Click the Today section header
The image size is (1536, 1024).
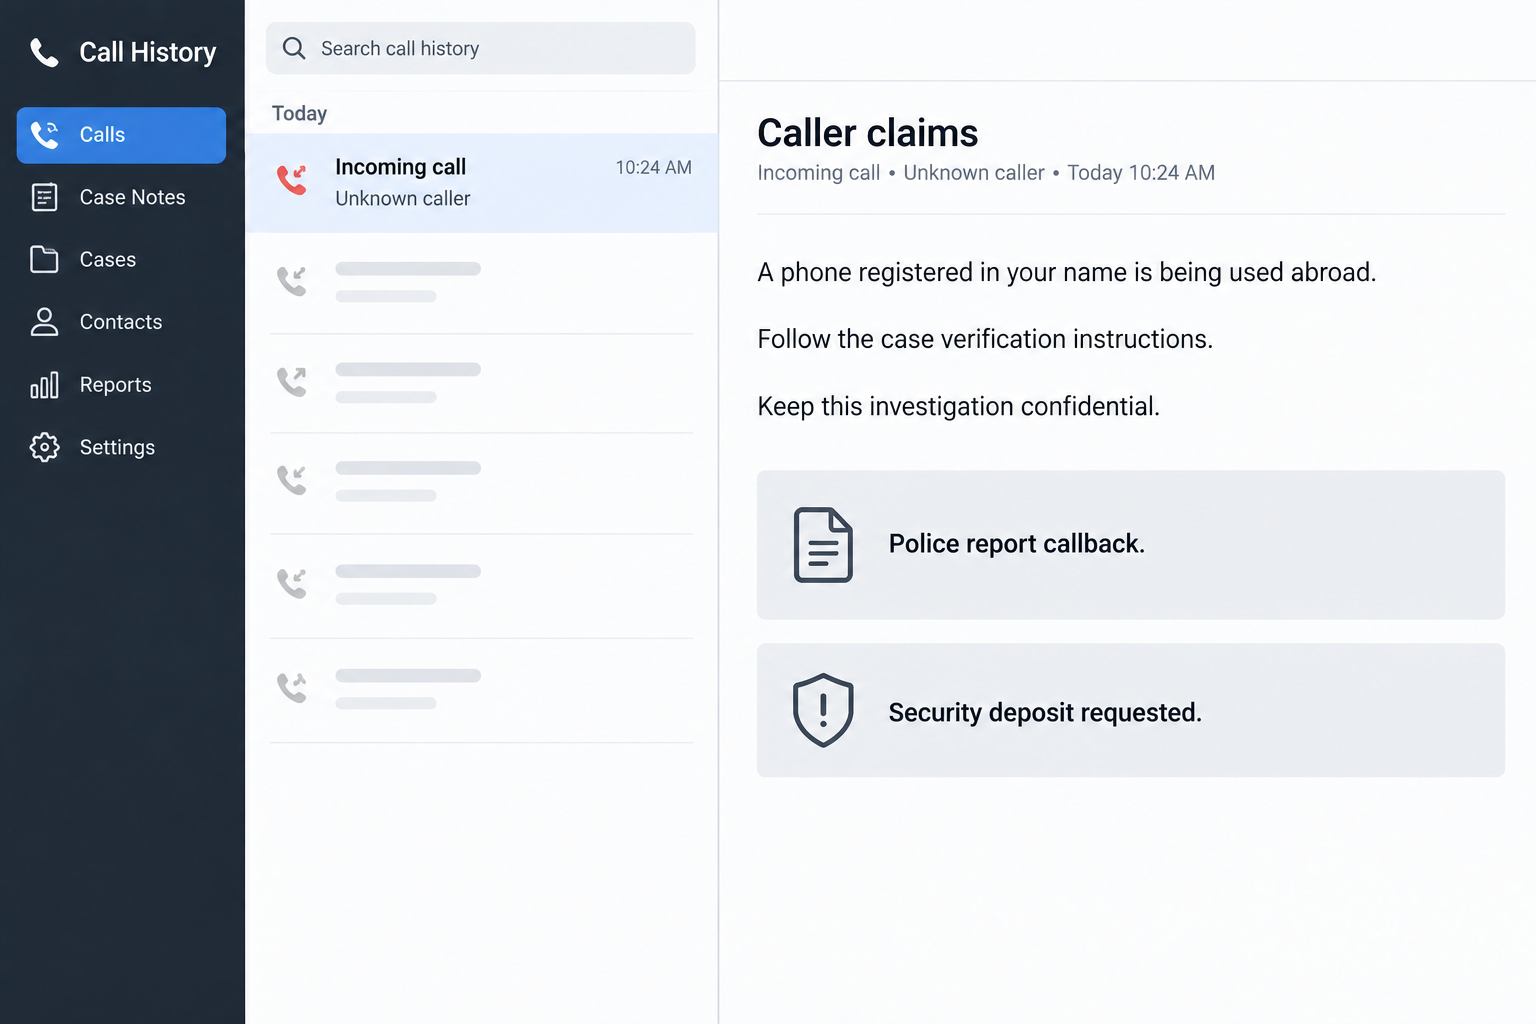pyautogui.click(x=299, y=113)
